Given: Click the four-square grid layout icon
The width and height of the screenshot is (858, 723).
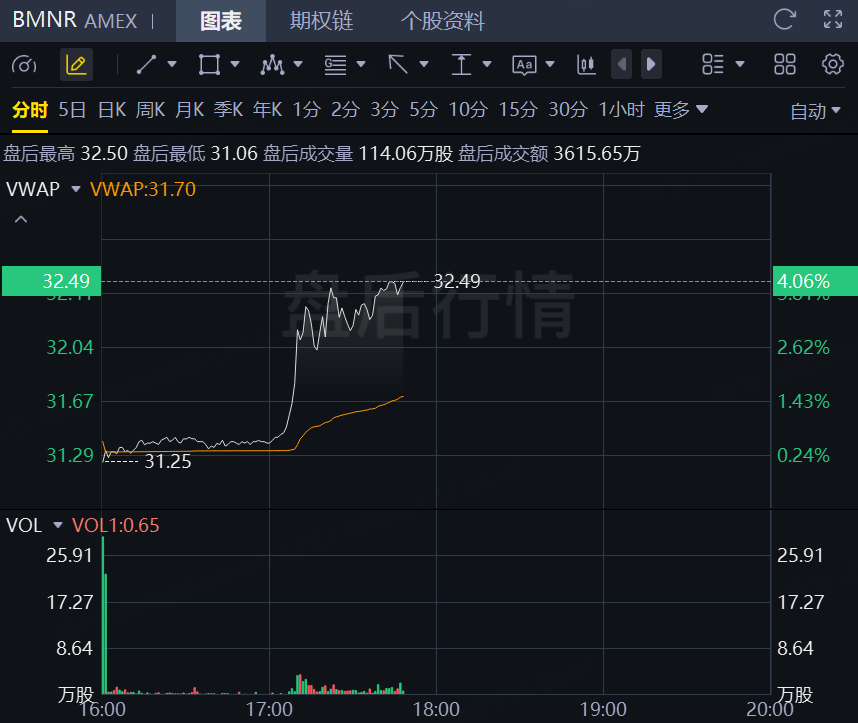Looking at the screenshot, I should (x=785, y=65).
